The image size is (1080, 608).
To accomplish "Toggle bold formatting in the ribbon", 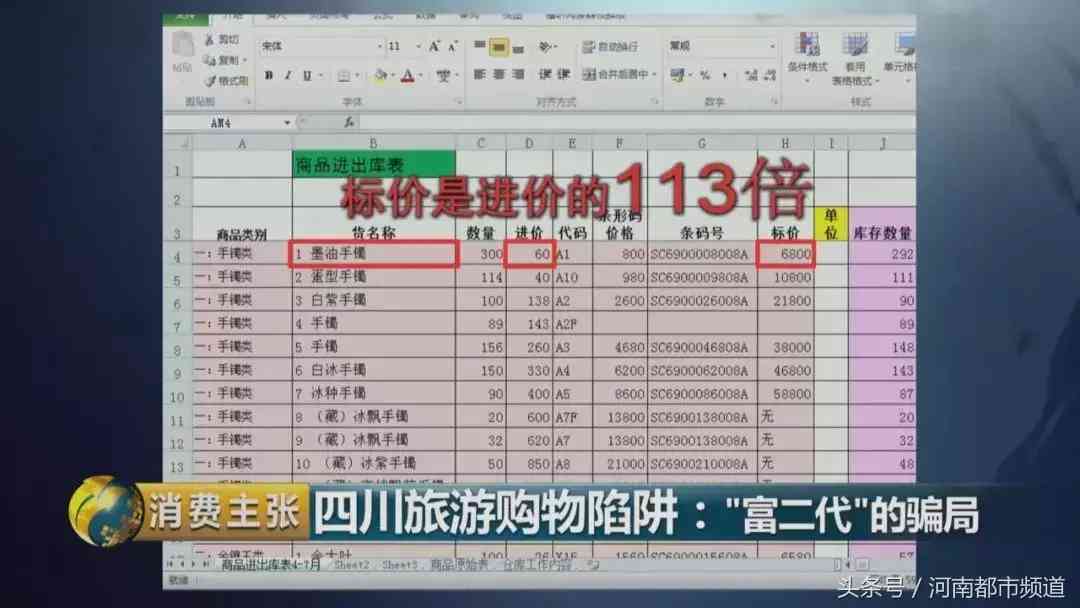I will pyautogui.click(x=269, y=76).
